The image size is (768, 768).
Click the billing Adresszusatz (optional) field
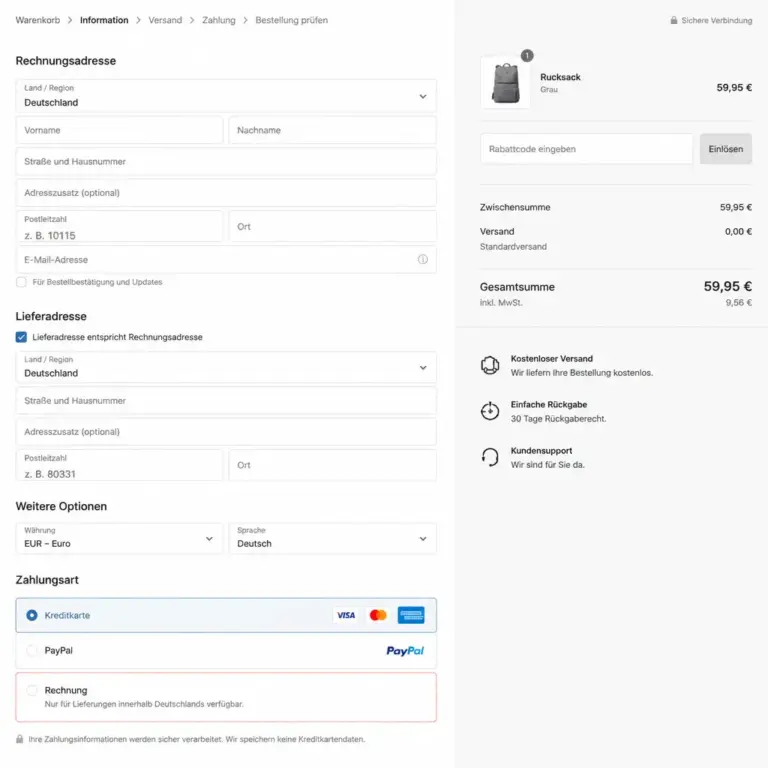(226, 193)
